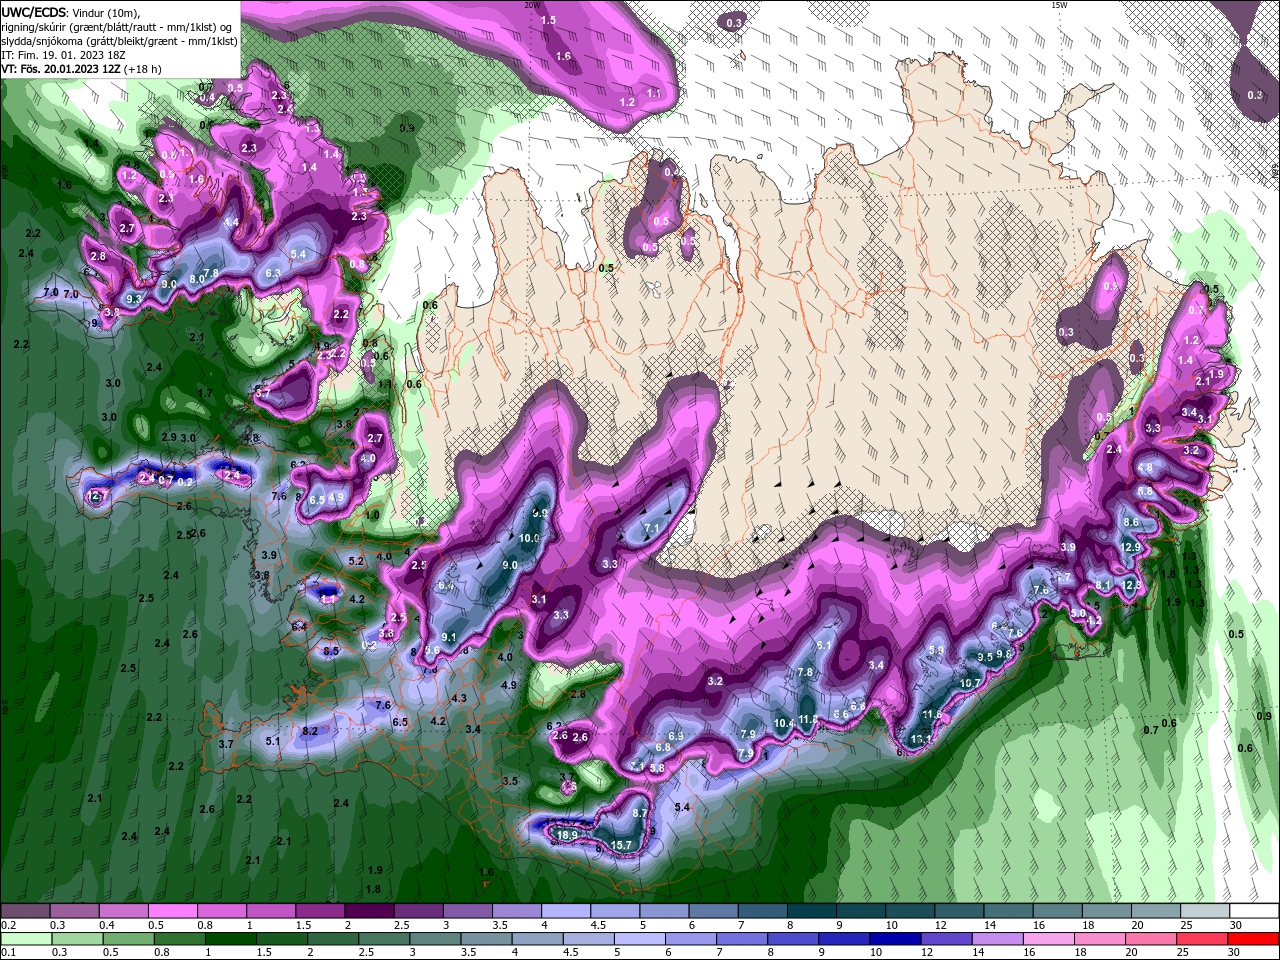
Task: Click the 'rigning/skúrir' description line in the header
Action: 118,27
